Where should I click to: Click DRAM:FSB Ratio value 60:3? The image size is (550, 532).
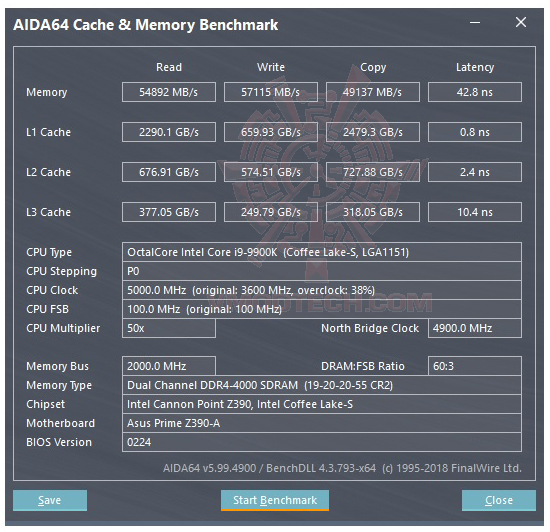pos(475,366)
